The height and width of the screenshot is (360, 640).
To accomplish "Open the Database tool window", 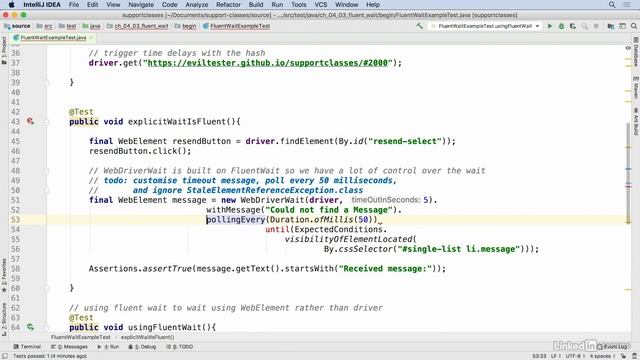I will pos(636,51).
